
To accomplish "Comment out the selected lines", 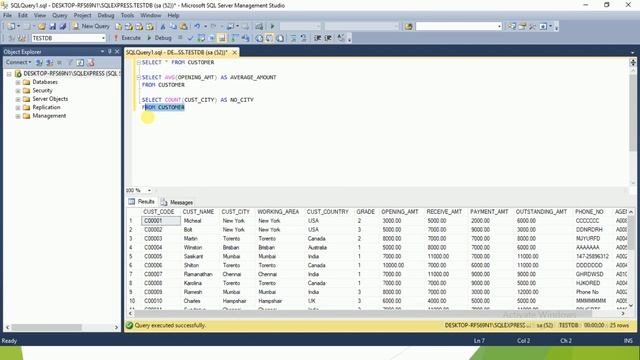I will click(x=293, y=38).
